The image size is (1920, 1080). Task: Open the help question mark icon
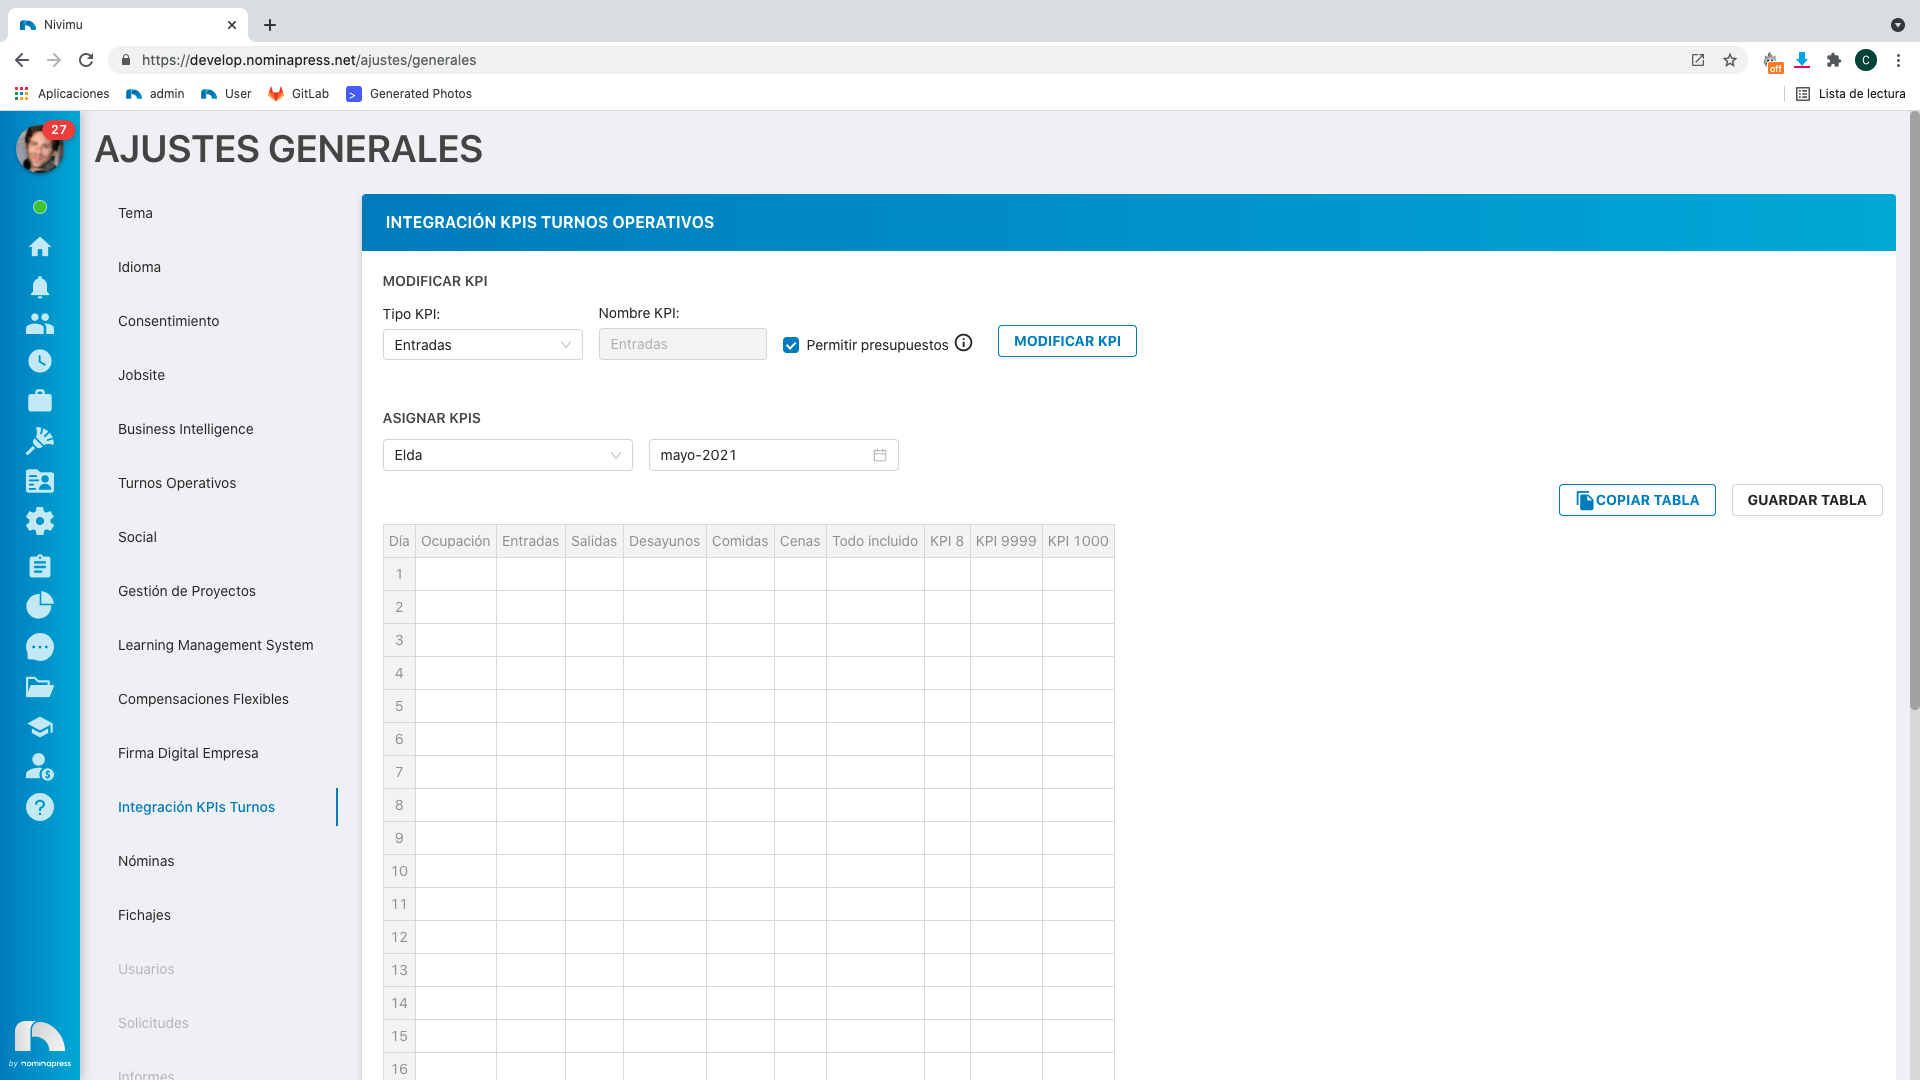(40, 807)
